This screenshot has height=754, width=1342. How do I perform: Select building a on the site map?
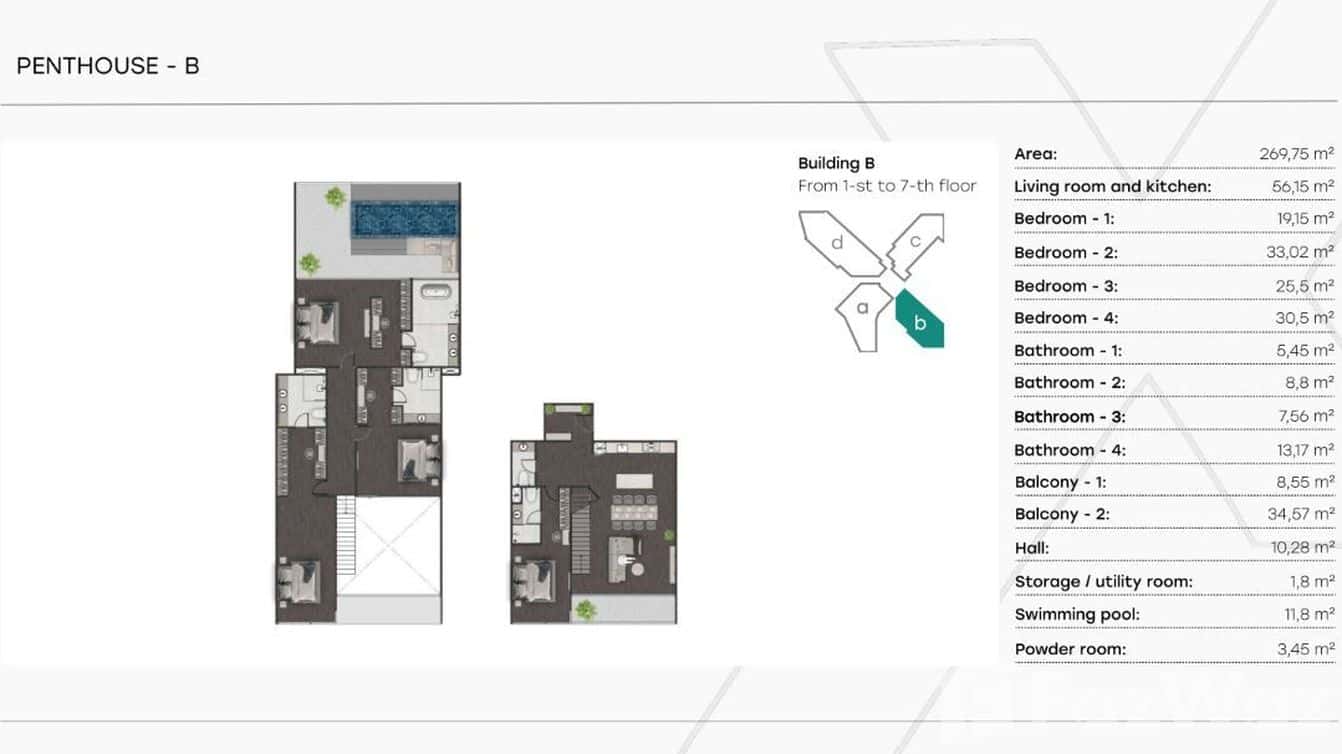(x=860, y=314)
